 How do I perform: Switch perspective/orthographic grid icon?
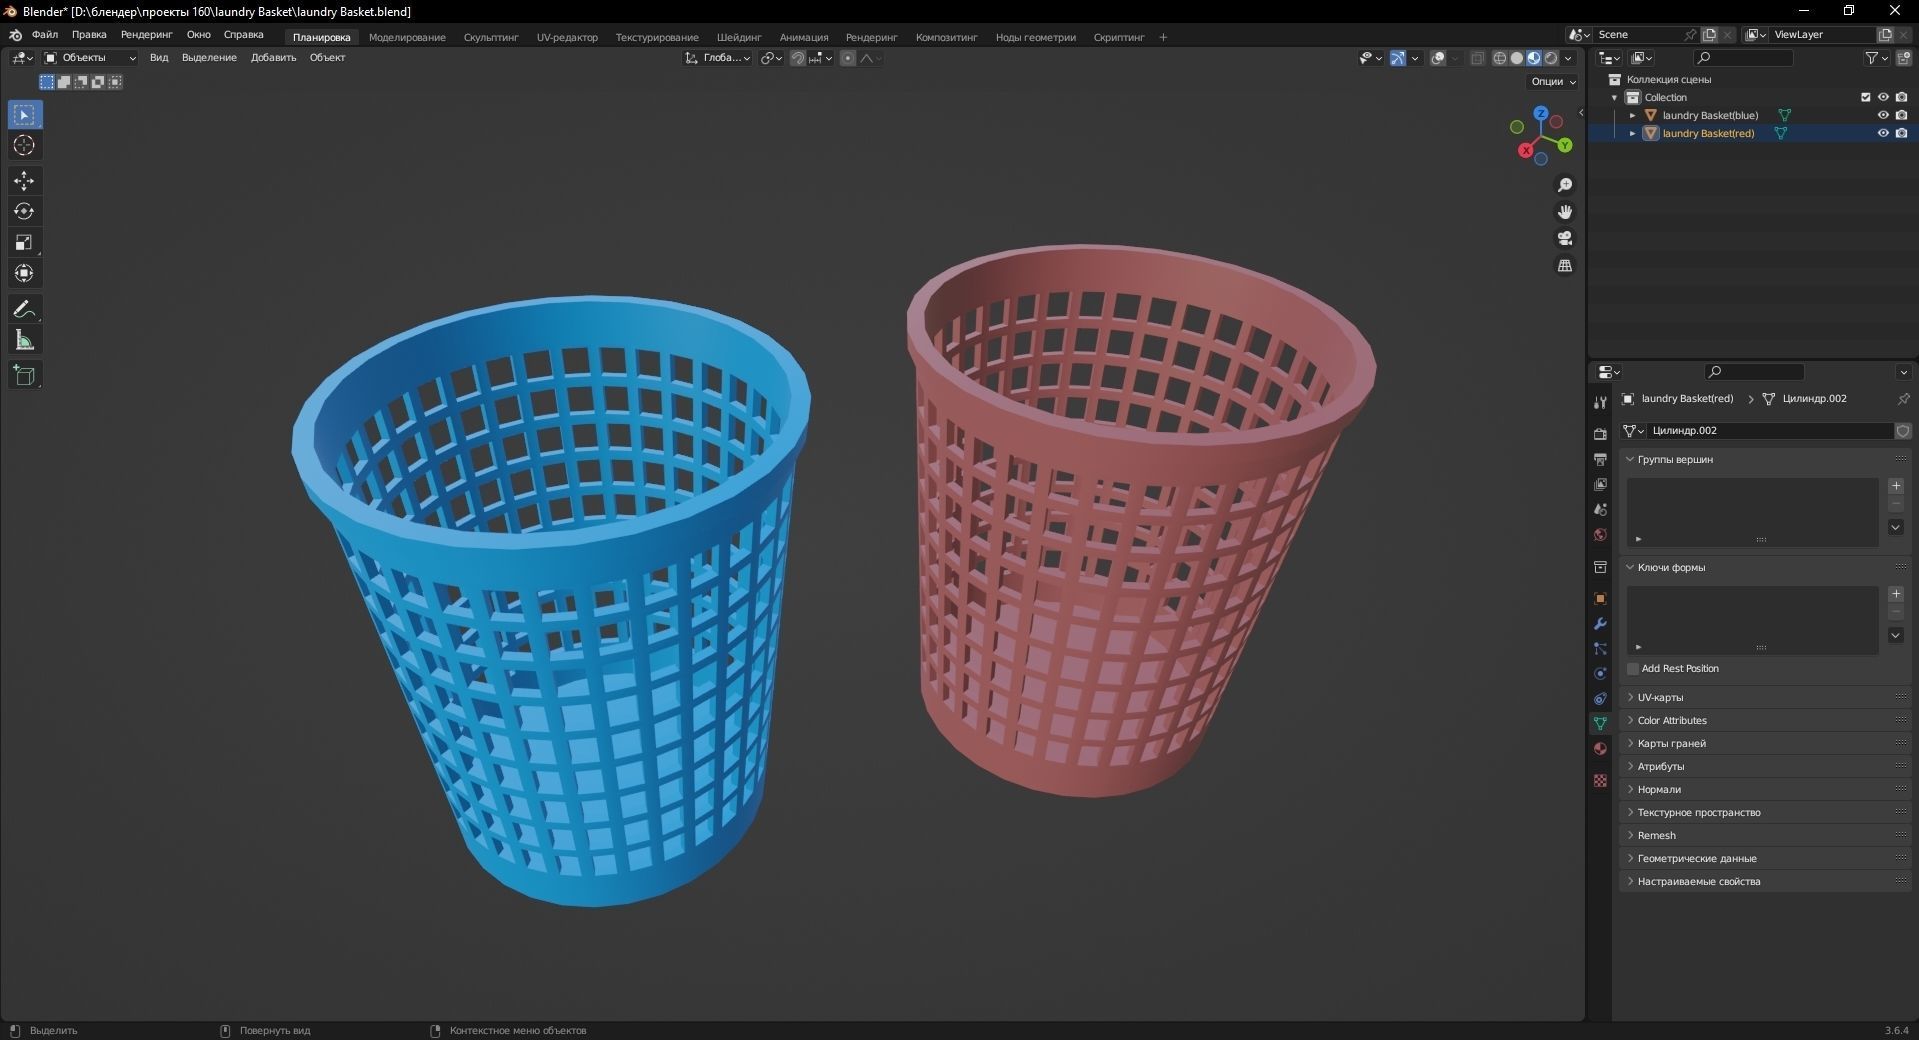point(1565,265)
